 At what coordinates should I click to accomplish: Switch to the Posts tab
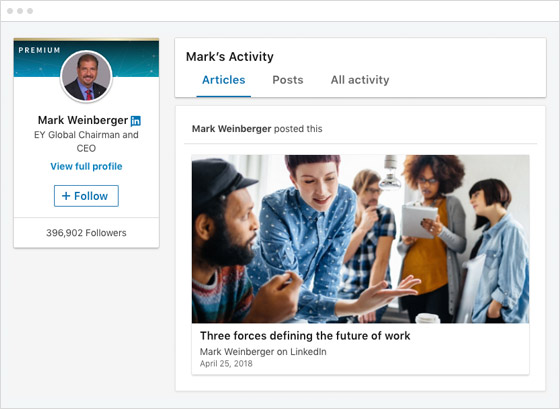point(288,80)
